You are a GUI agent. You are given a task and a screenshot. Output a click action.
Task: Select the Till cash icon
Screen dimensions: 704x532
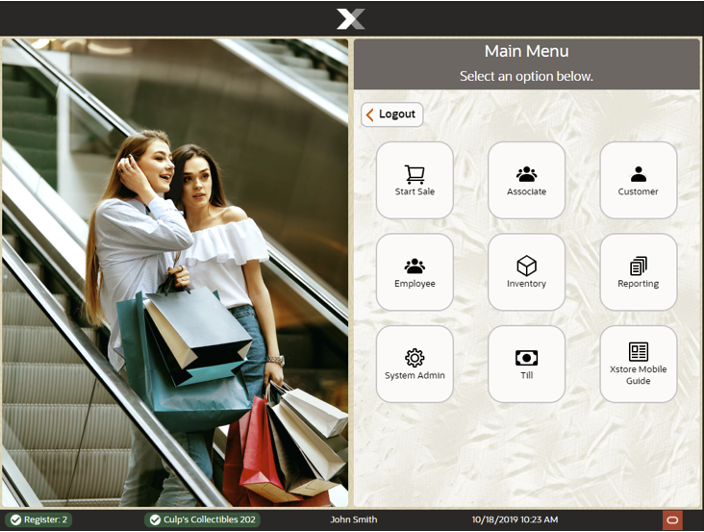point(526,358)
